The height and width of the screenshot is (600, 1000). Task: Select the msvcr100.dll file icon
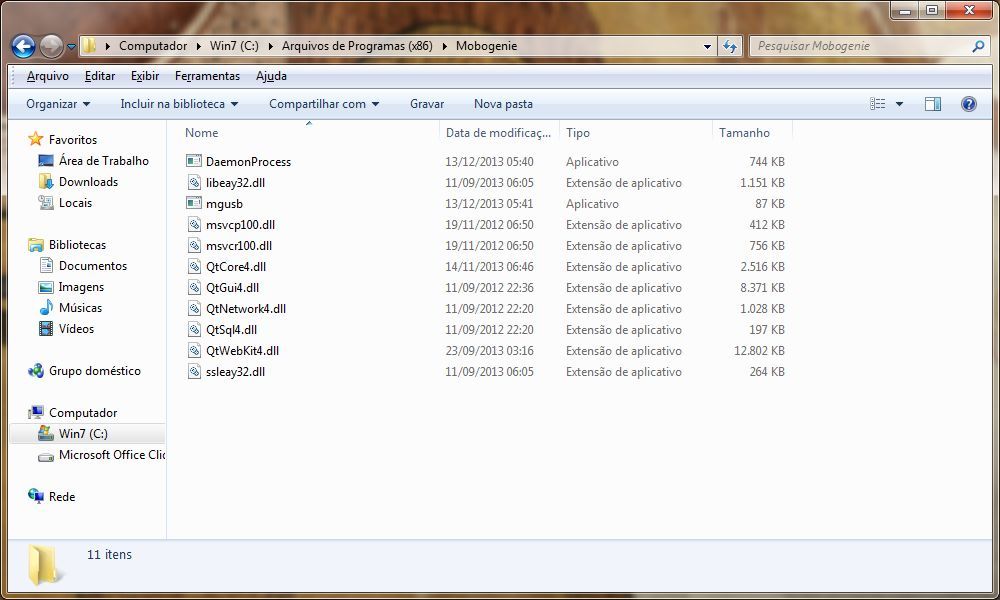point(194,245)
